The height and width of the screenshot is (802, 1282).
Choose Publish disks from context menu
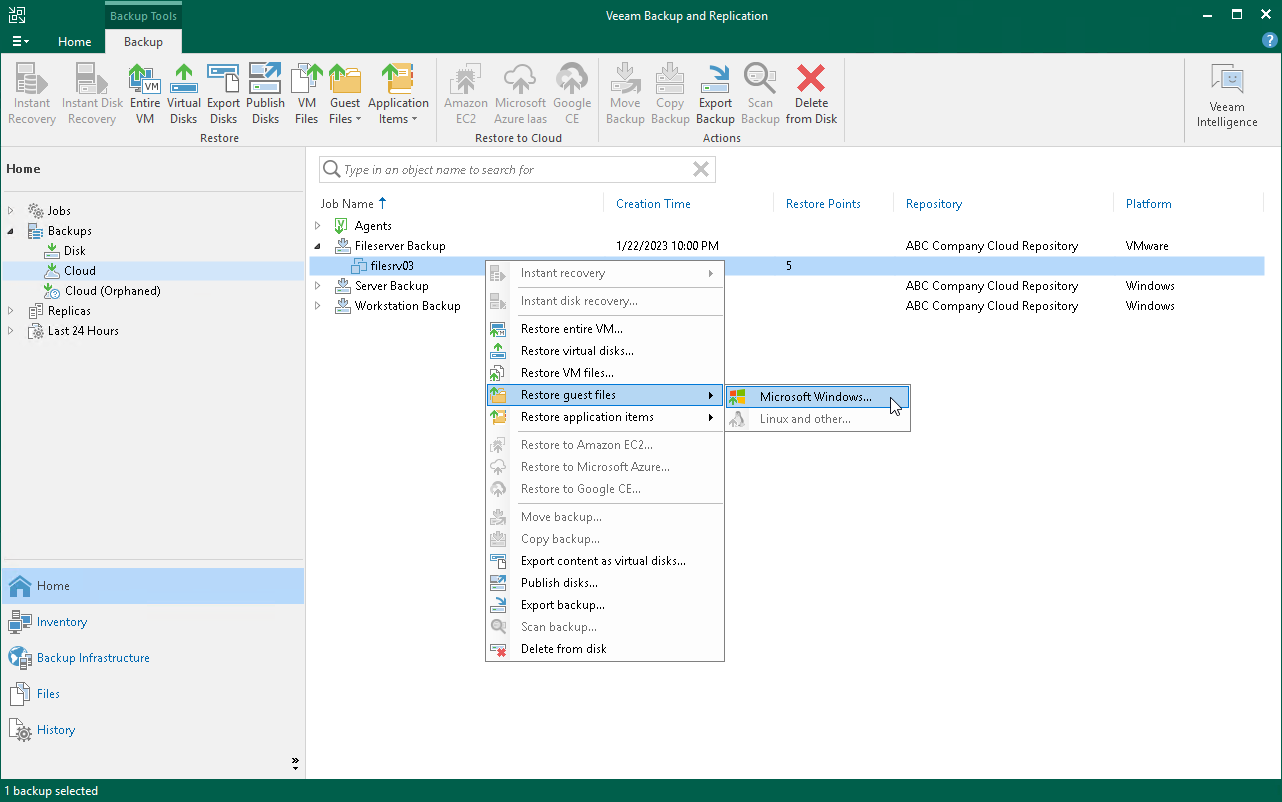coord(604,583)
